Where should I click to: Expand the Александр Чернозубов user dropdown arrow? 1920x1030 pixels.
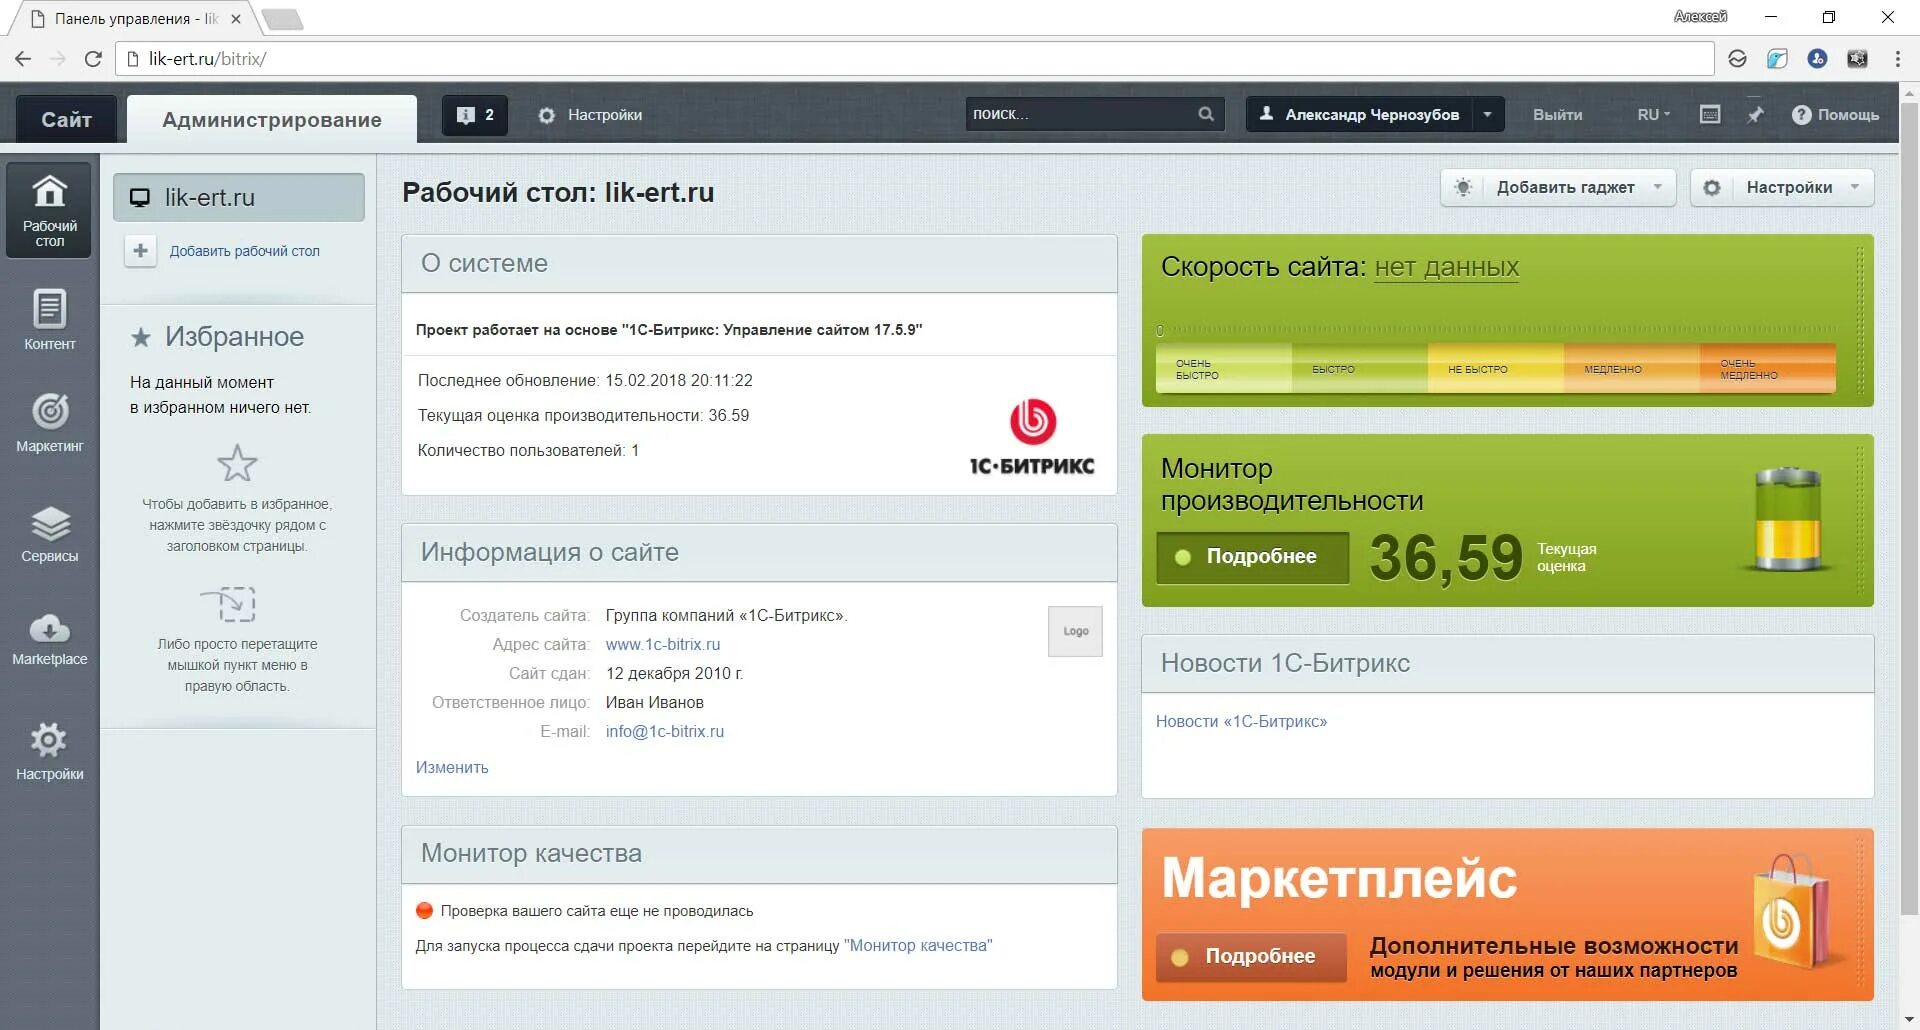click(x=1488, y=115)
